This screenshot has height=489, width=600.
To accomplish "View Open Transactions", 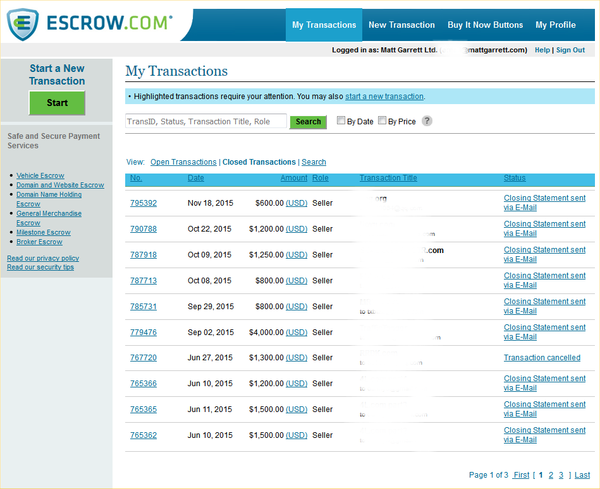I will [x=183, y=162].
